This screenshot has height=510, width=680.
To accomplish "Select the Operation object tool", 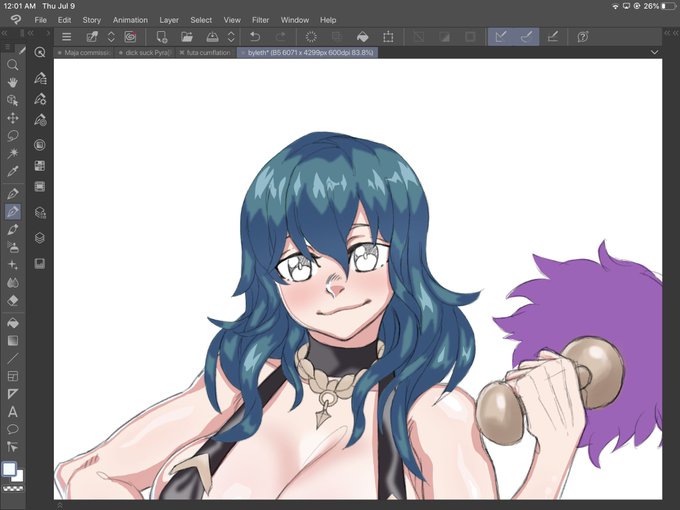I will [x=13, y=100].
